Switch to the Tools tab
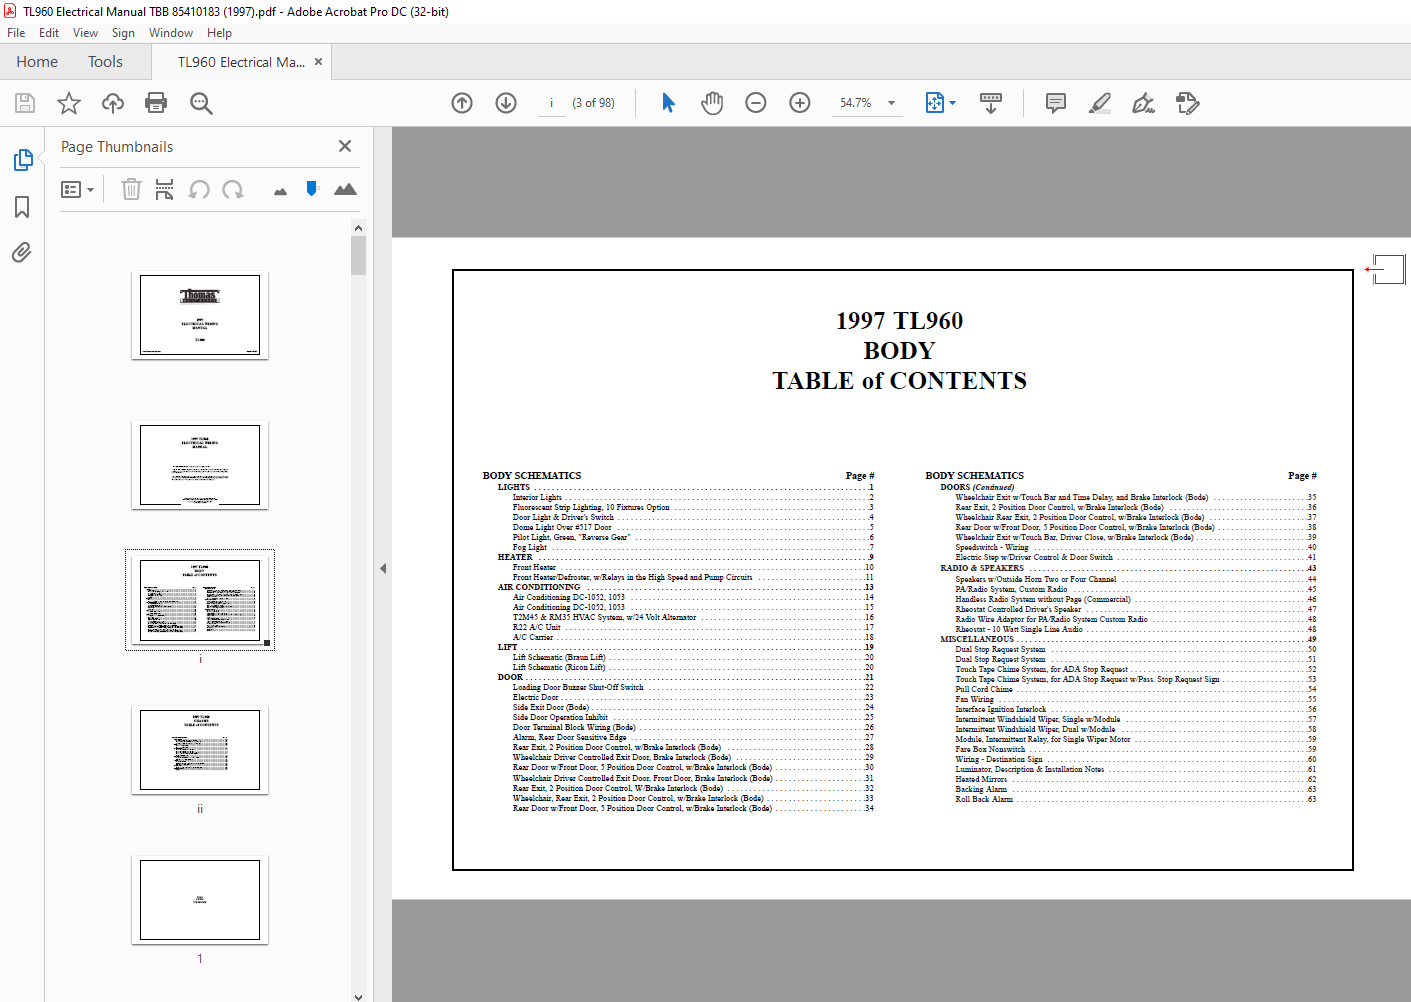The image size is (1411, 1002). pyautogui.click(x=105, y=62)
